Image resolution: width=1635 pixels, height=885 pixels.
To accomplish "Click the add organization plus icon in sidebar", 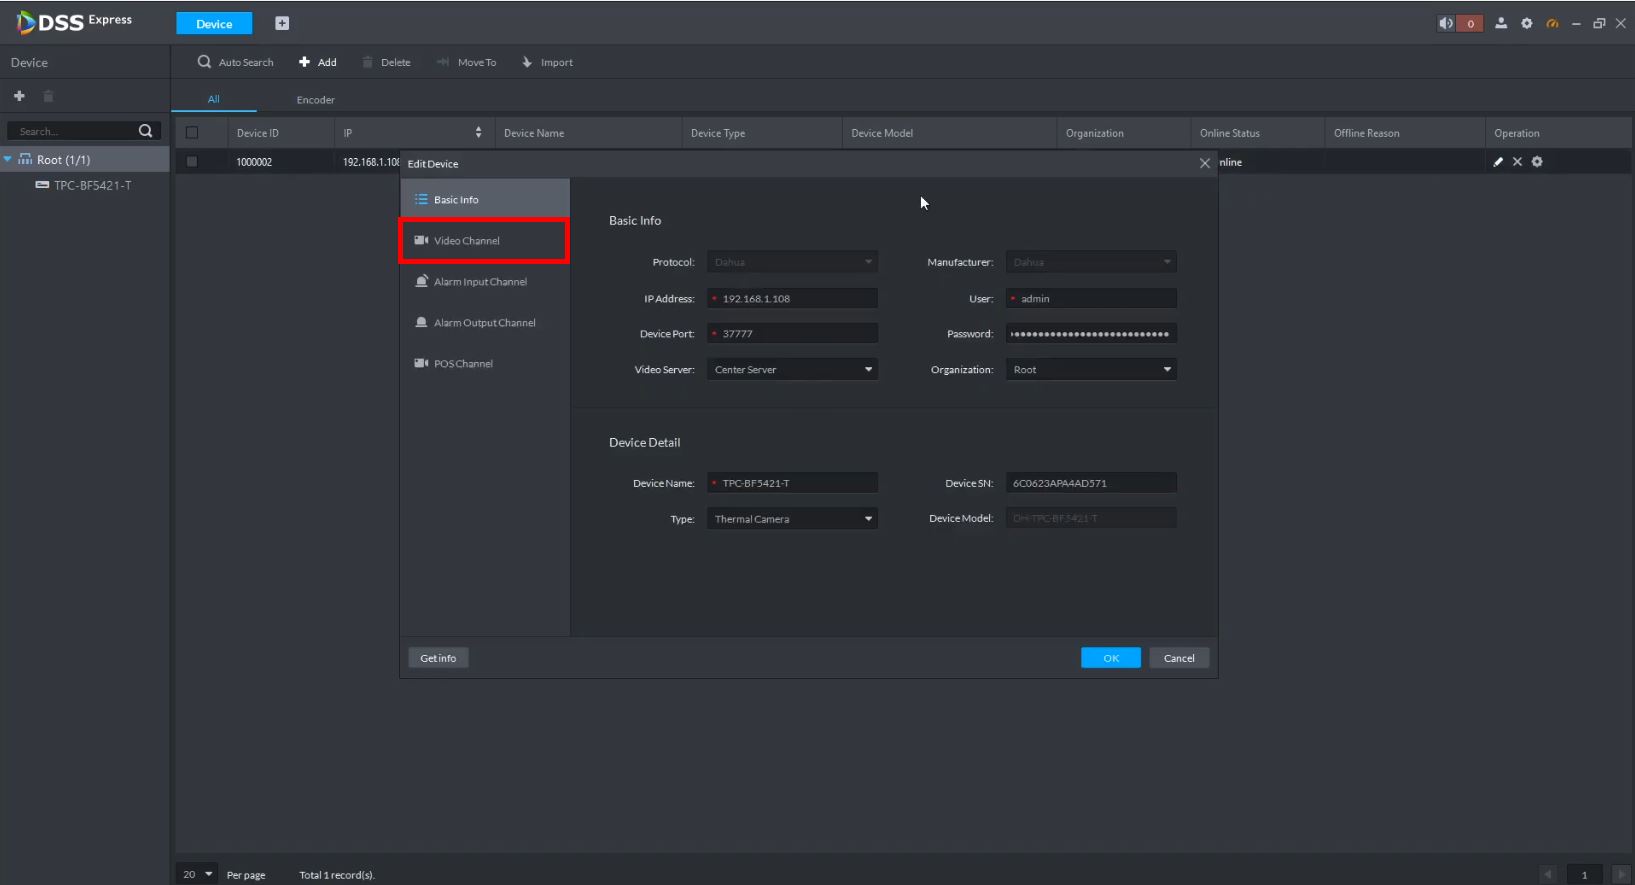I will [x=19, y=96].
